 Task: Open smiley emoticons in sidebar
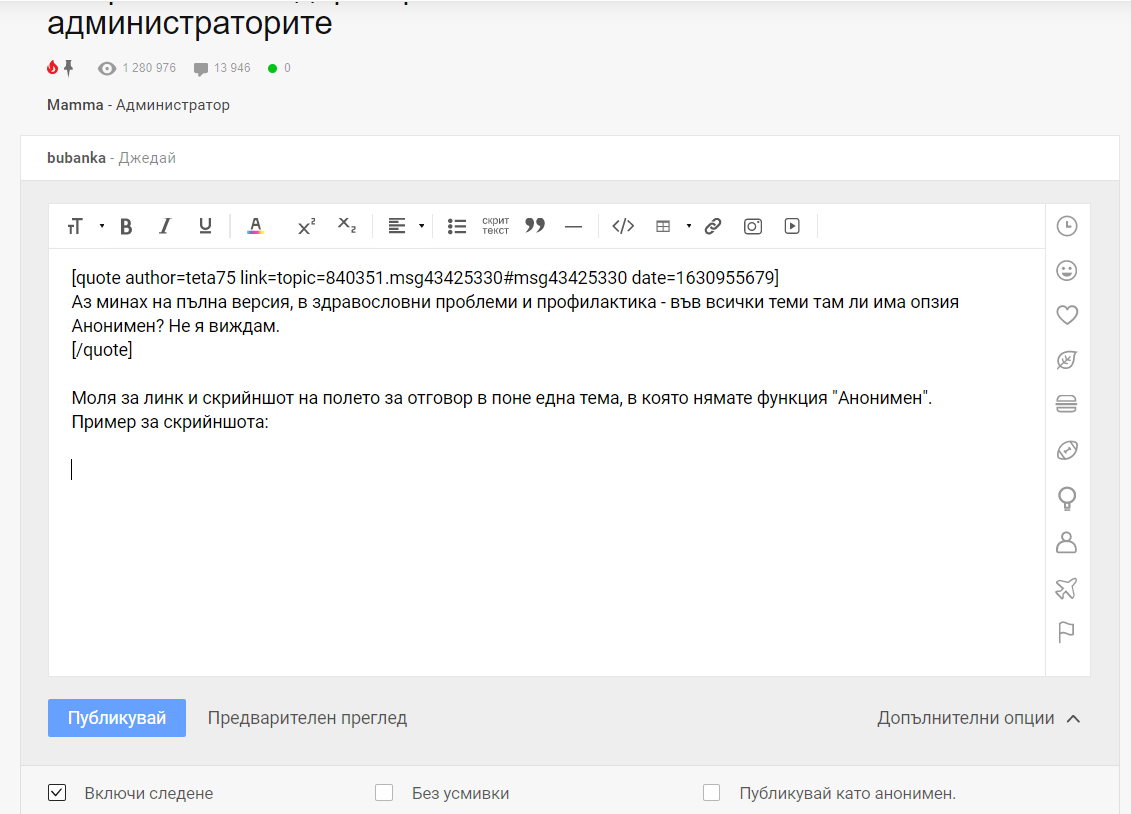(1067, 271)
